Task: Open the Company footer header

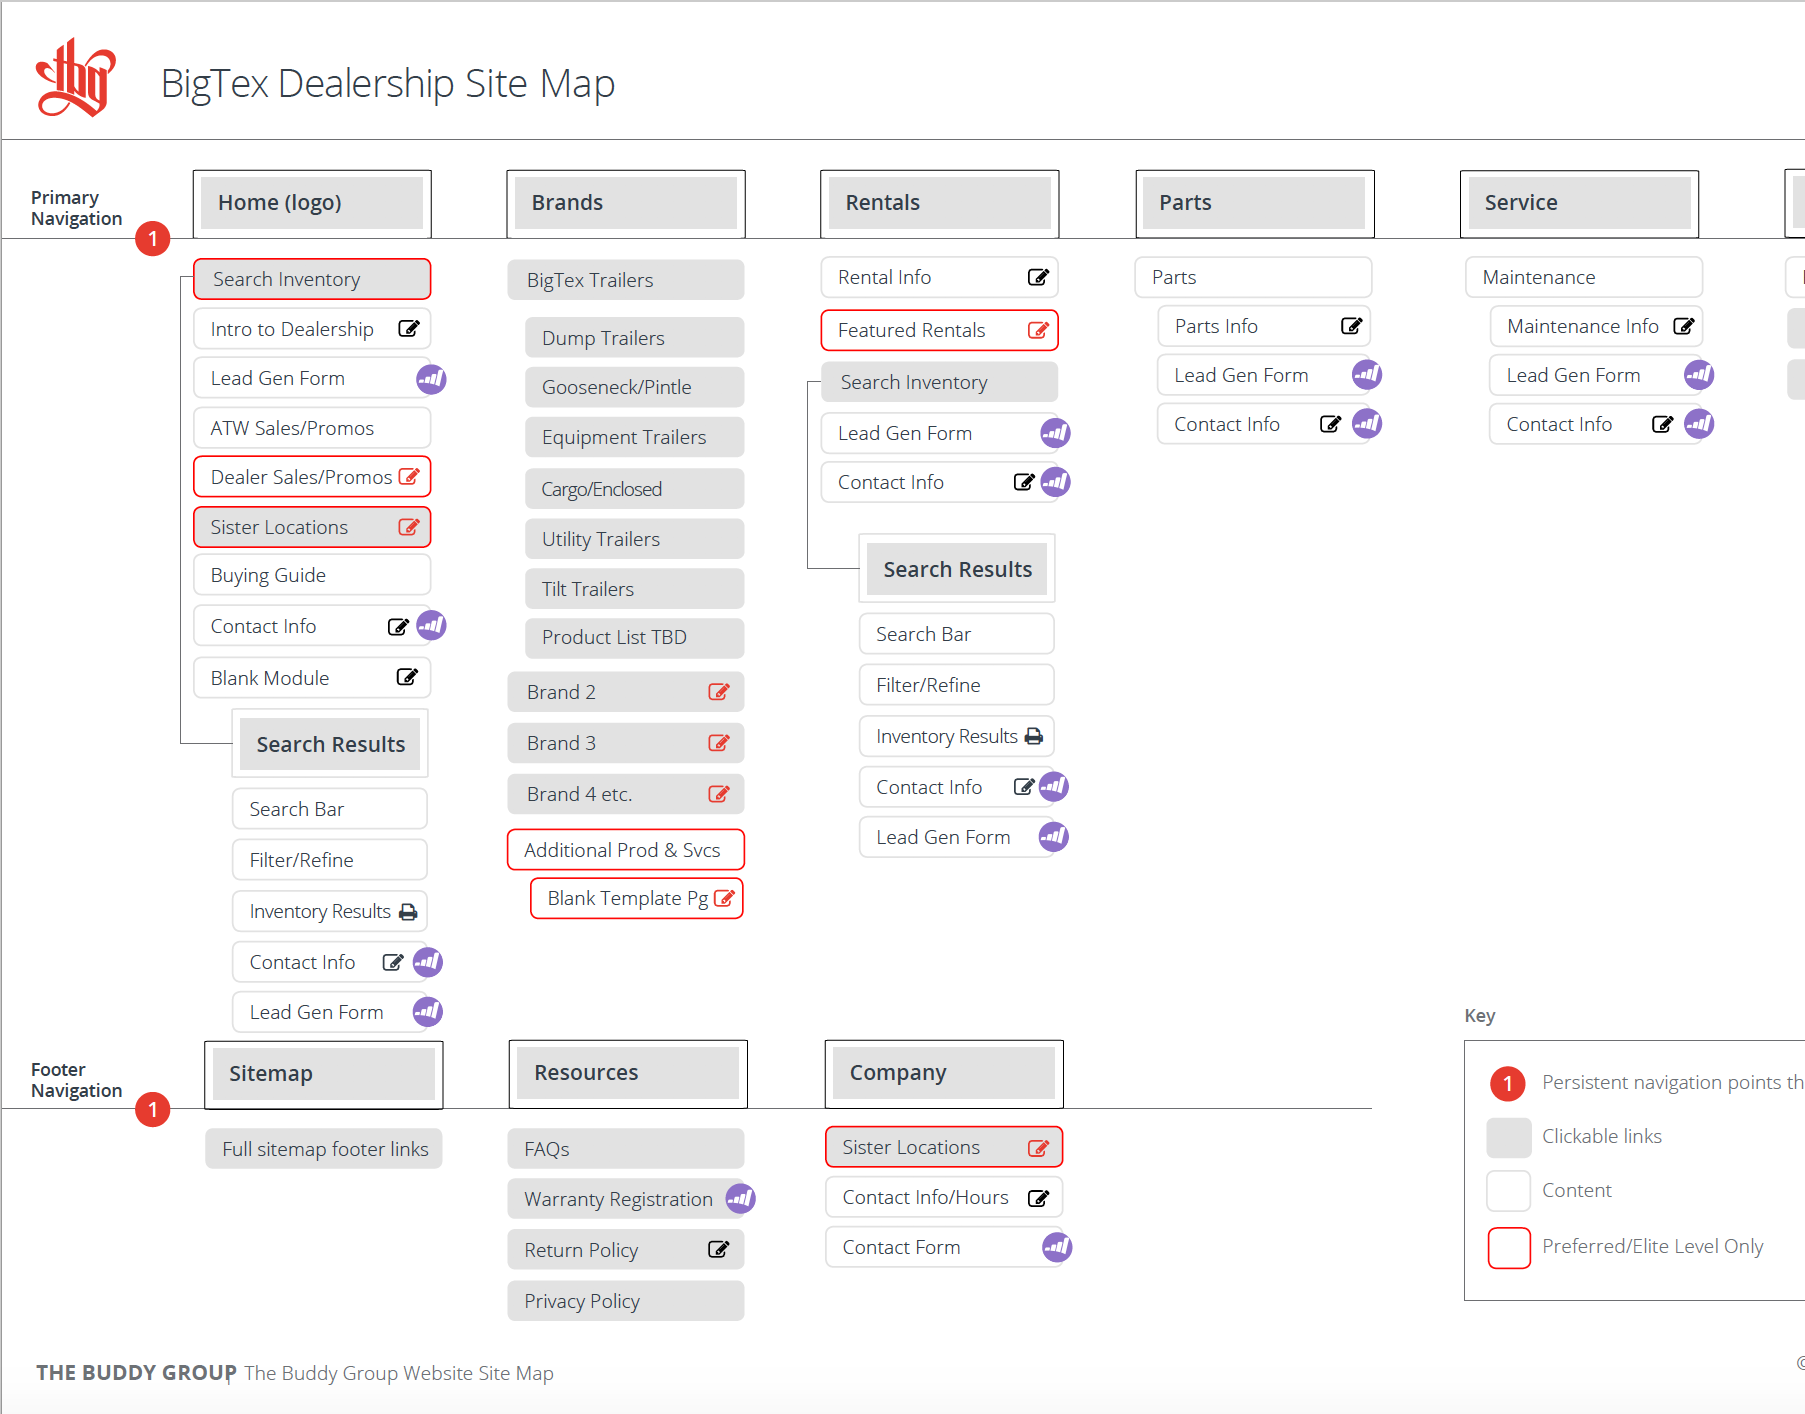Action: [944, 1073]
